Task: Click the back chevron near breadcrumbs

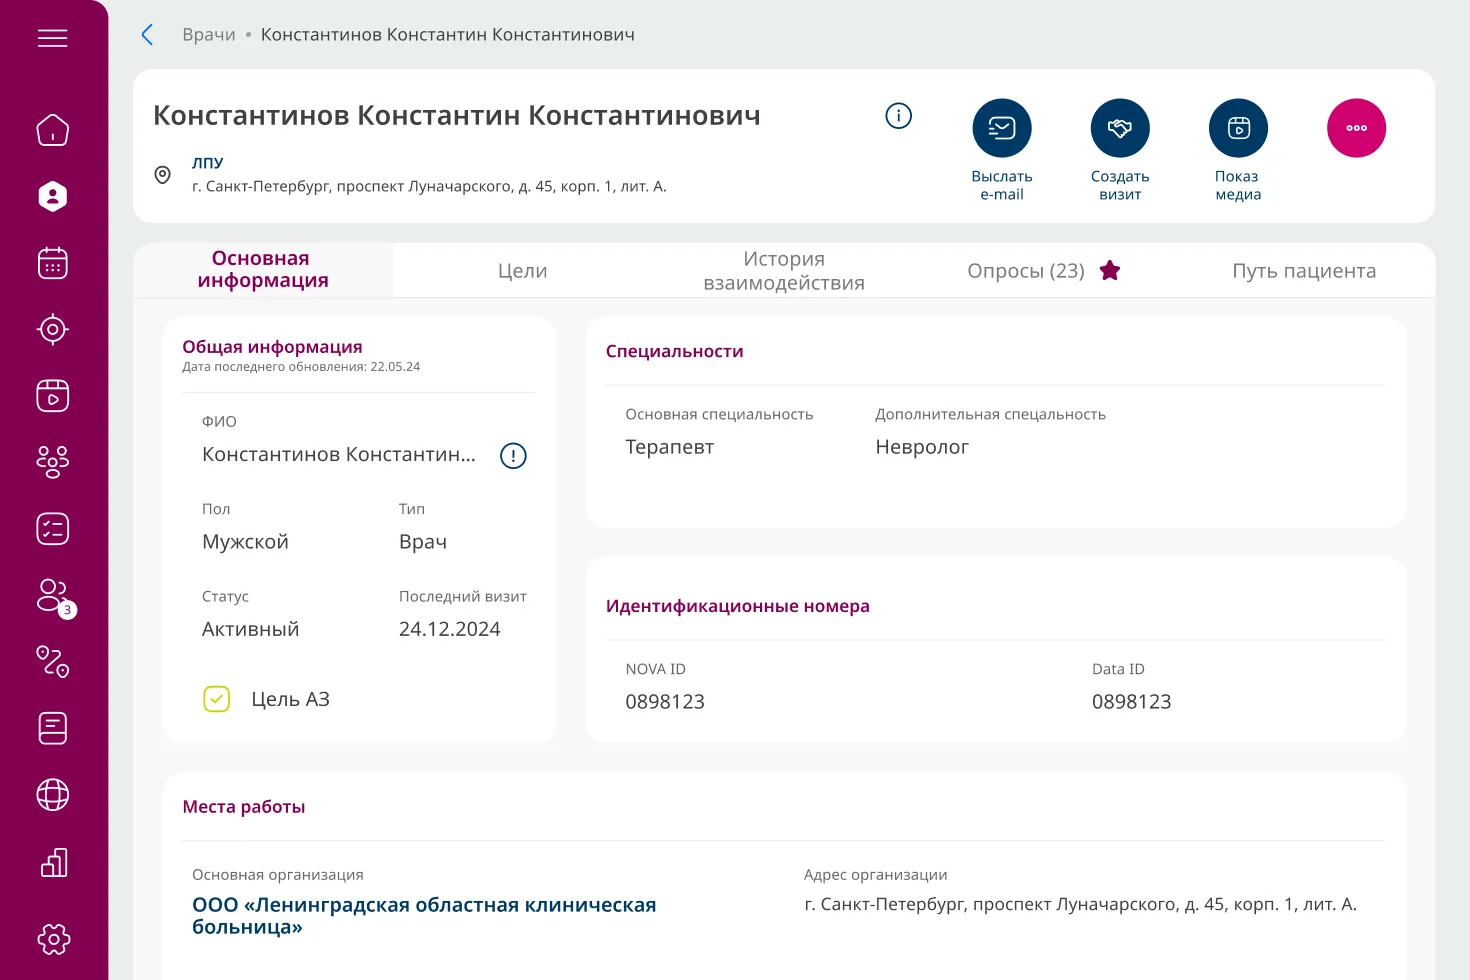Action: 147,34
